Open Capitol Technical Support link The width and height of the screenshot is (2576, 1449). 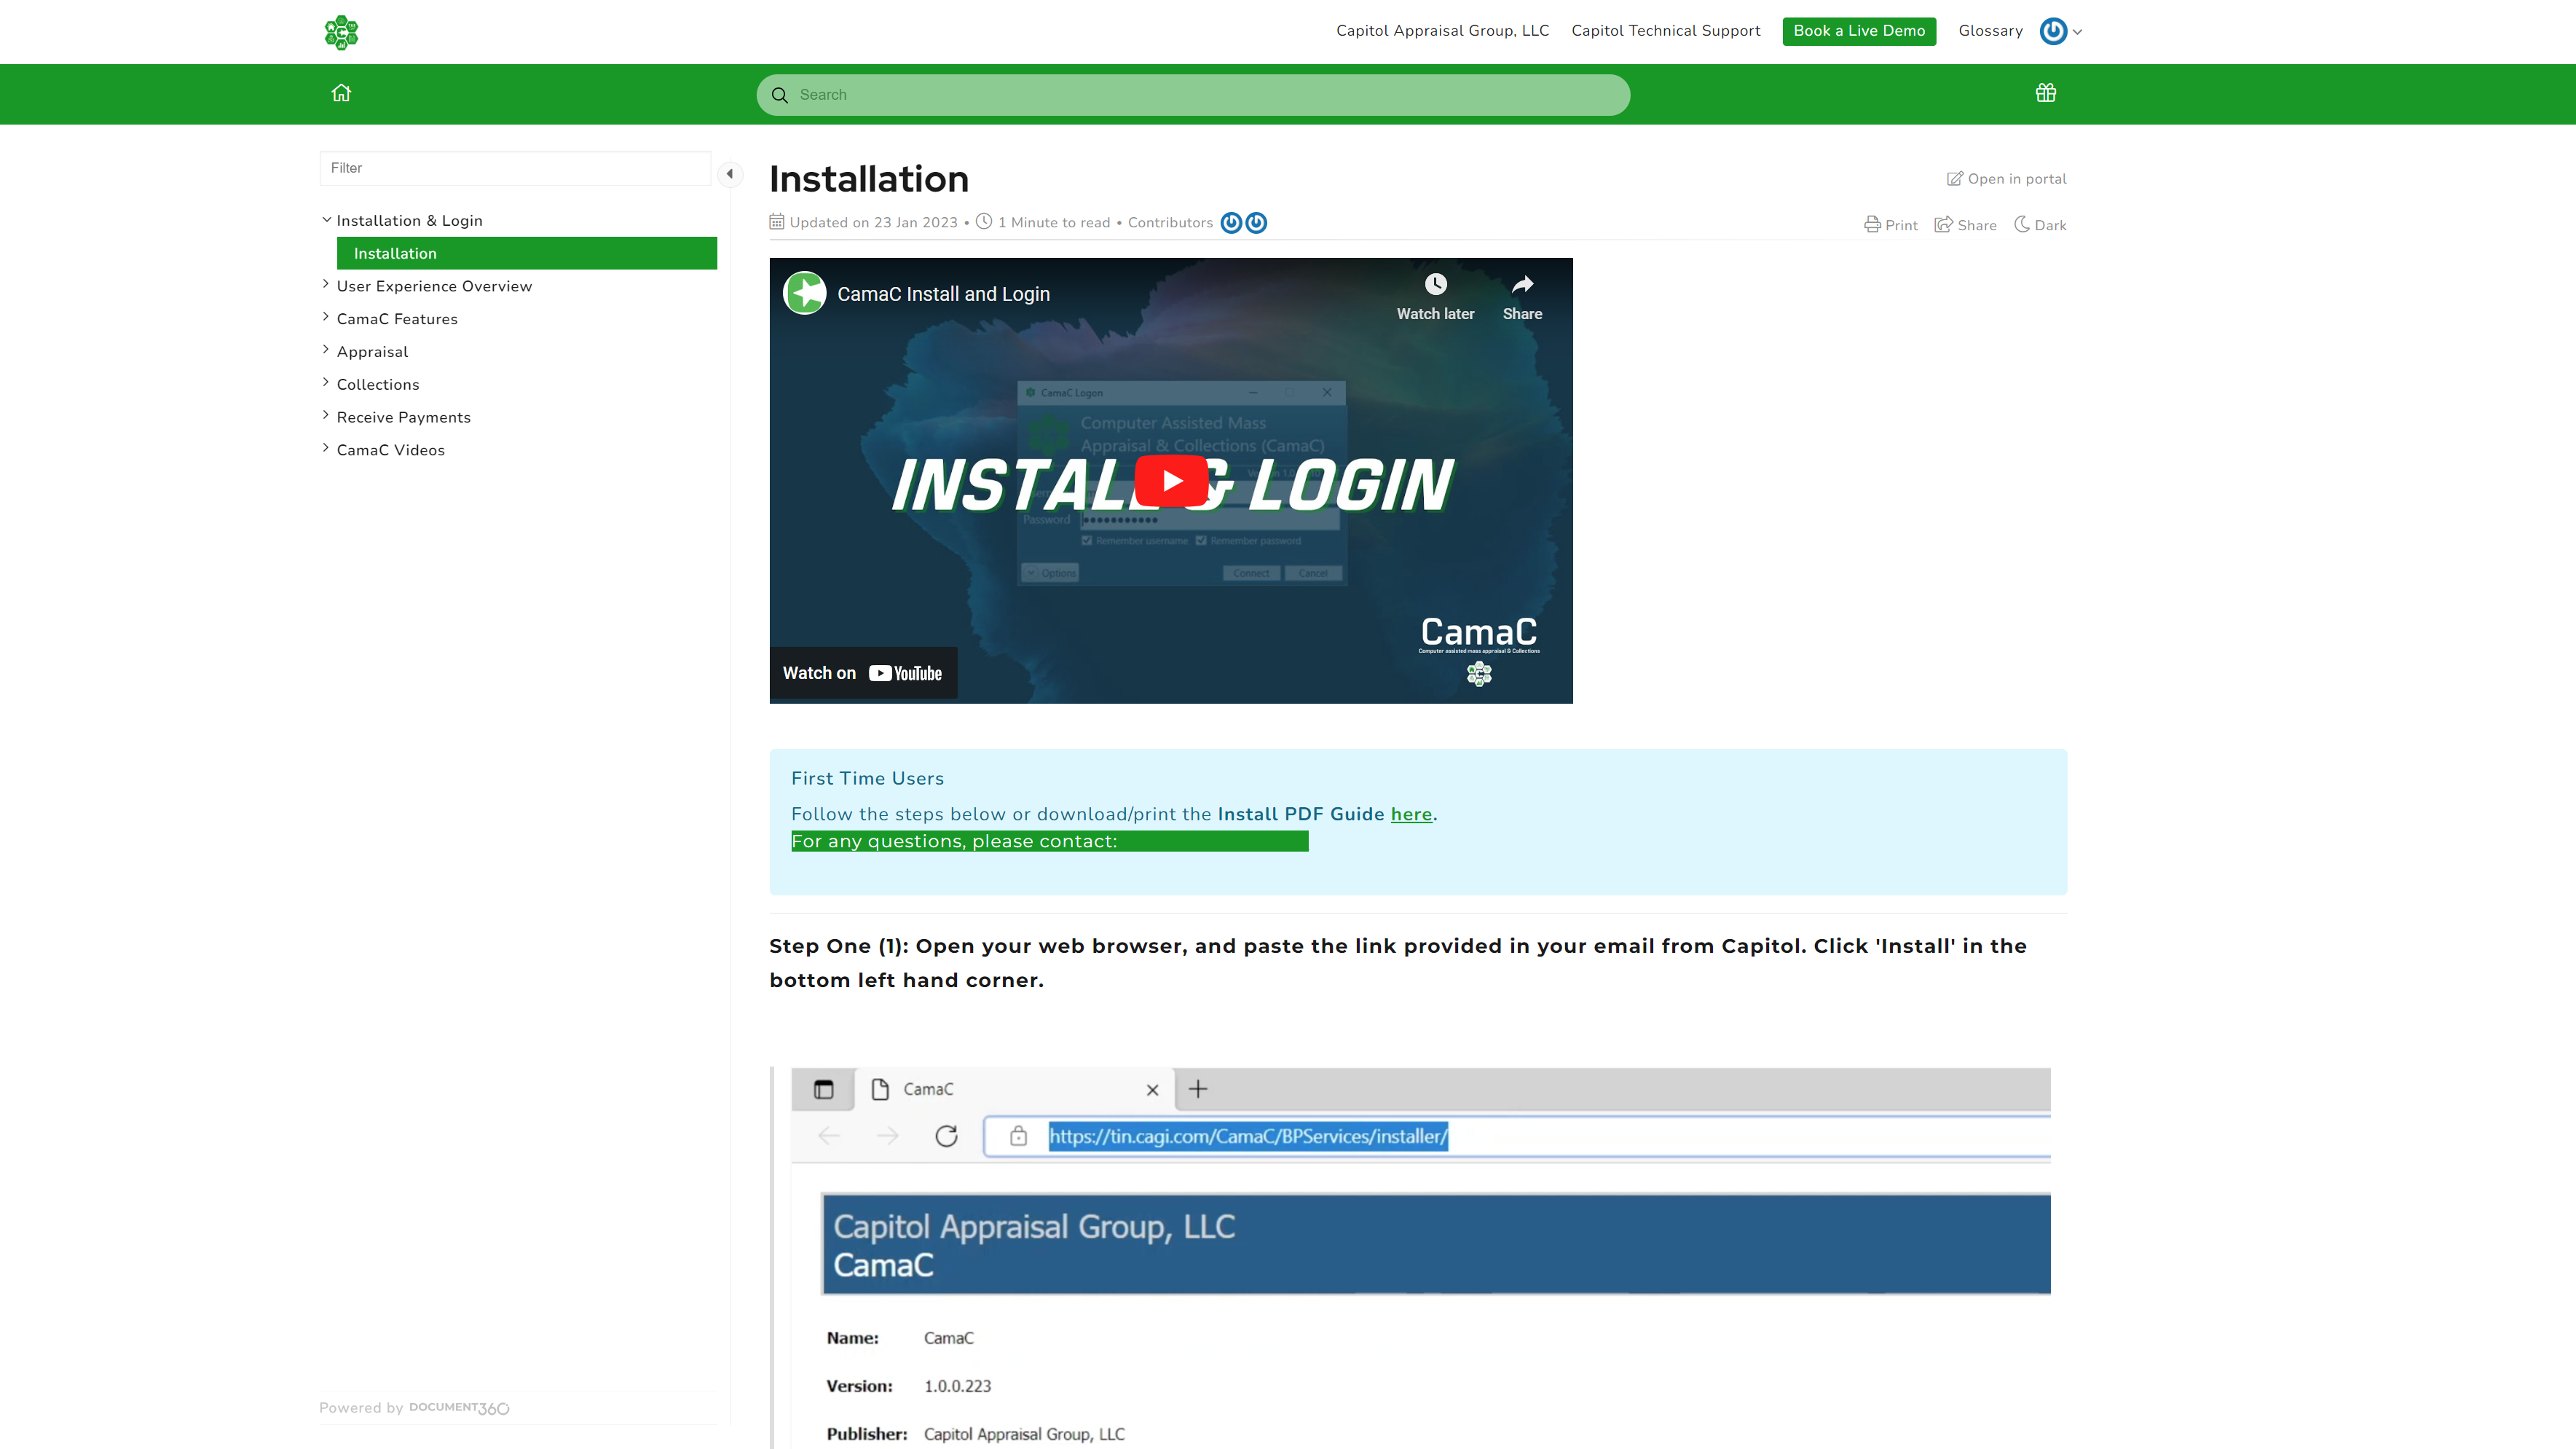[x=1665, y=31]
